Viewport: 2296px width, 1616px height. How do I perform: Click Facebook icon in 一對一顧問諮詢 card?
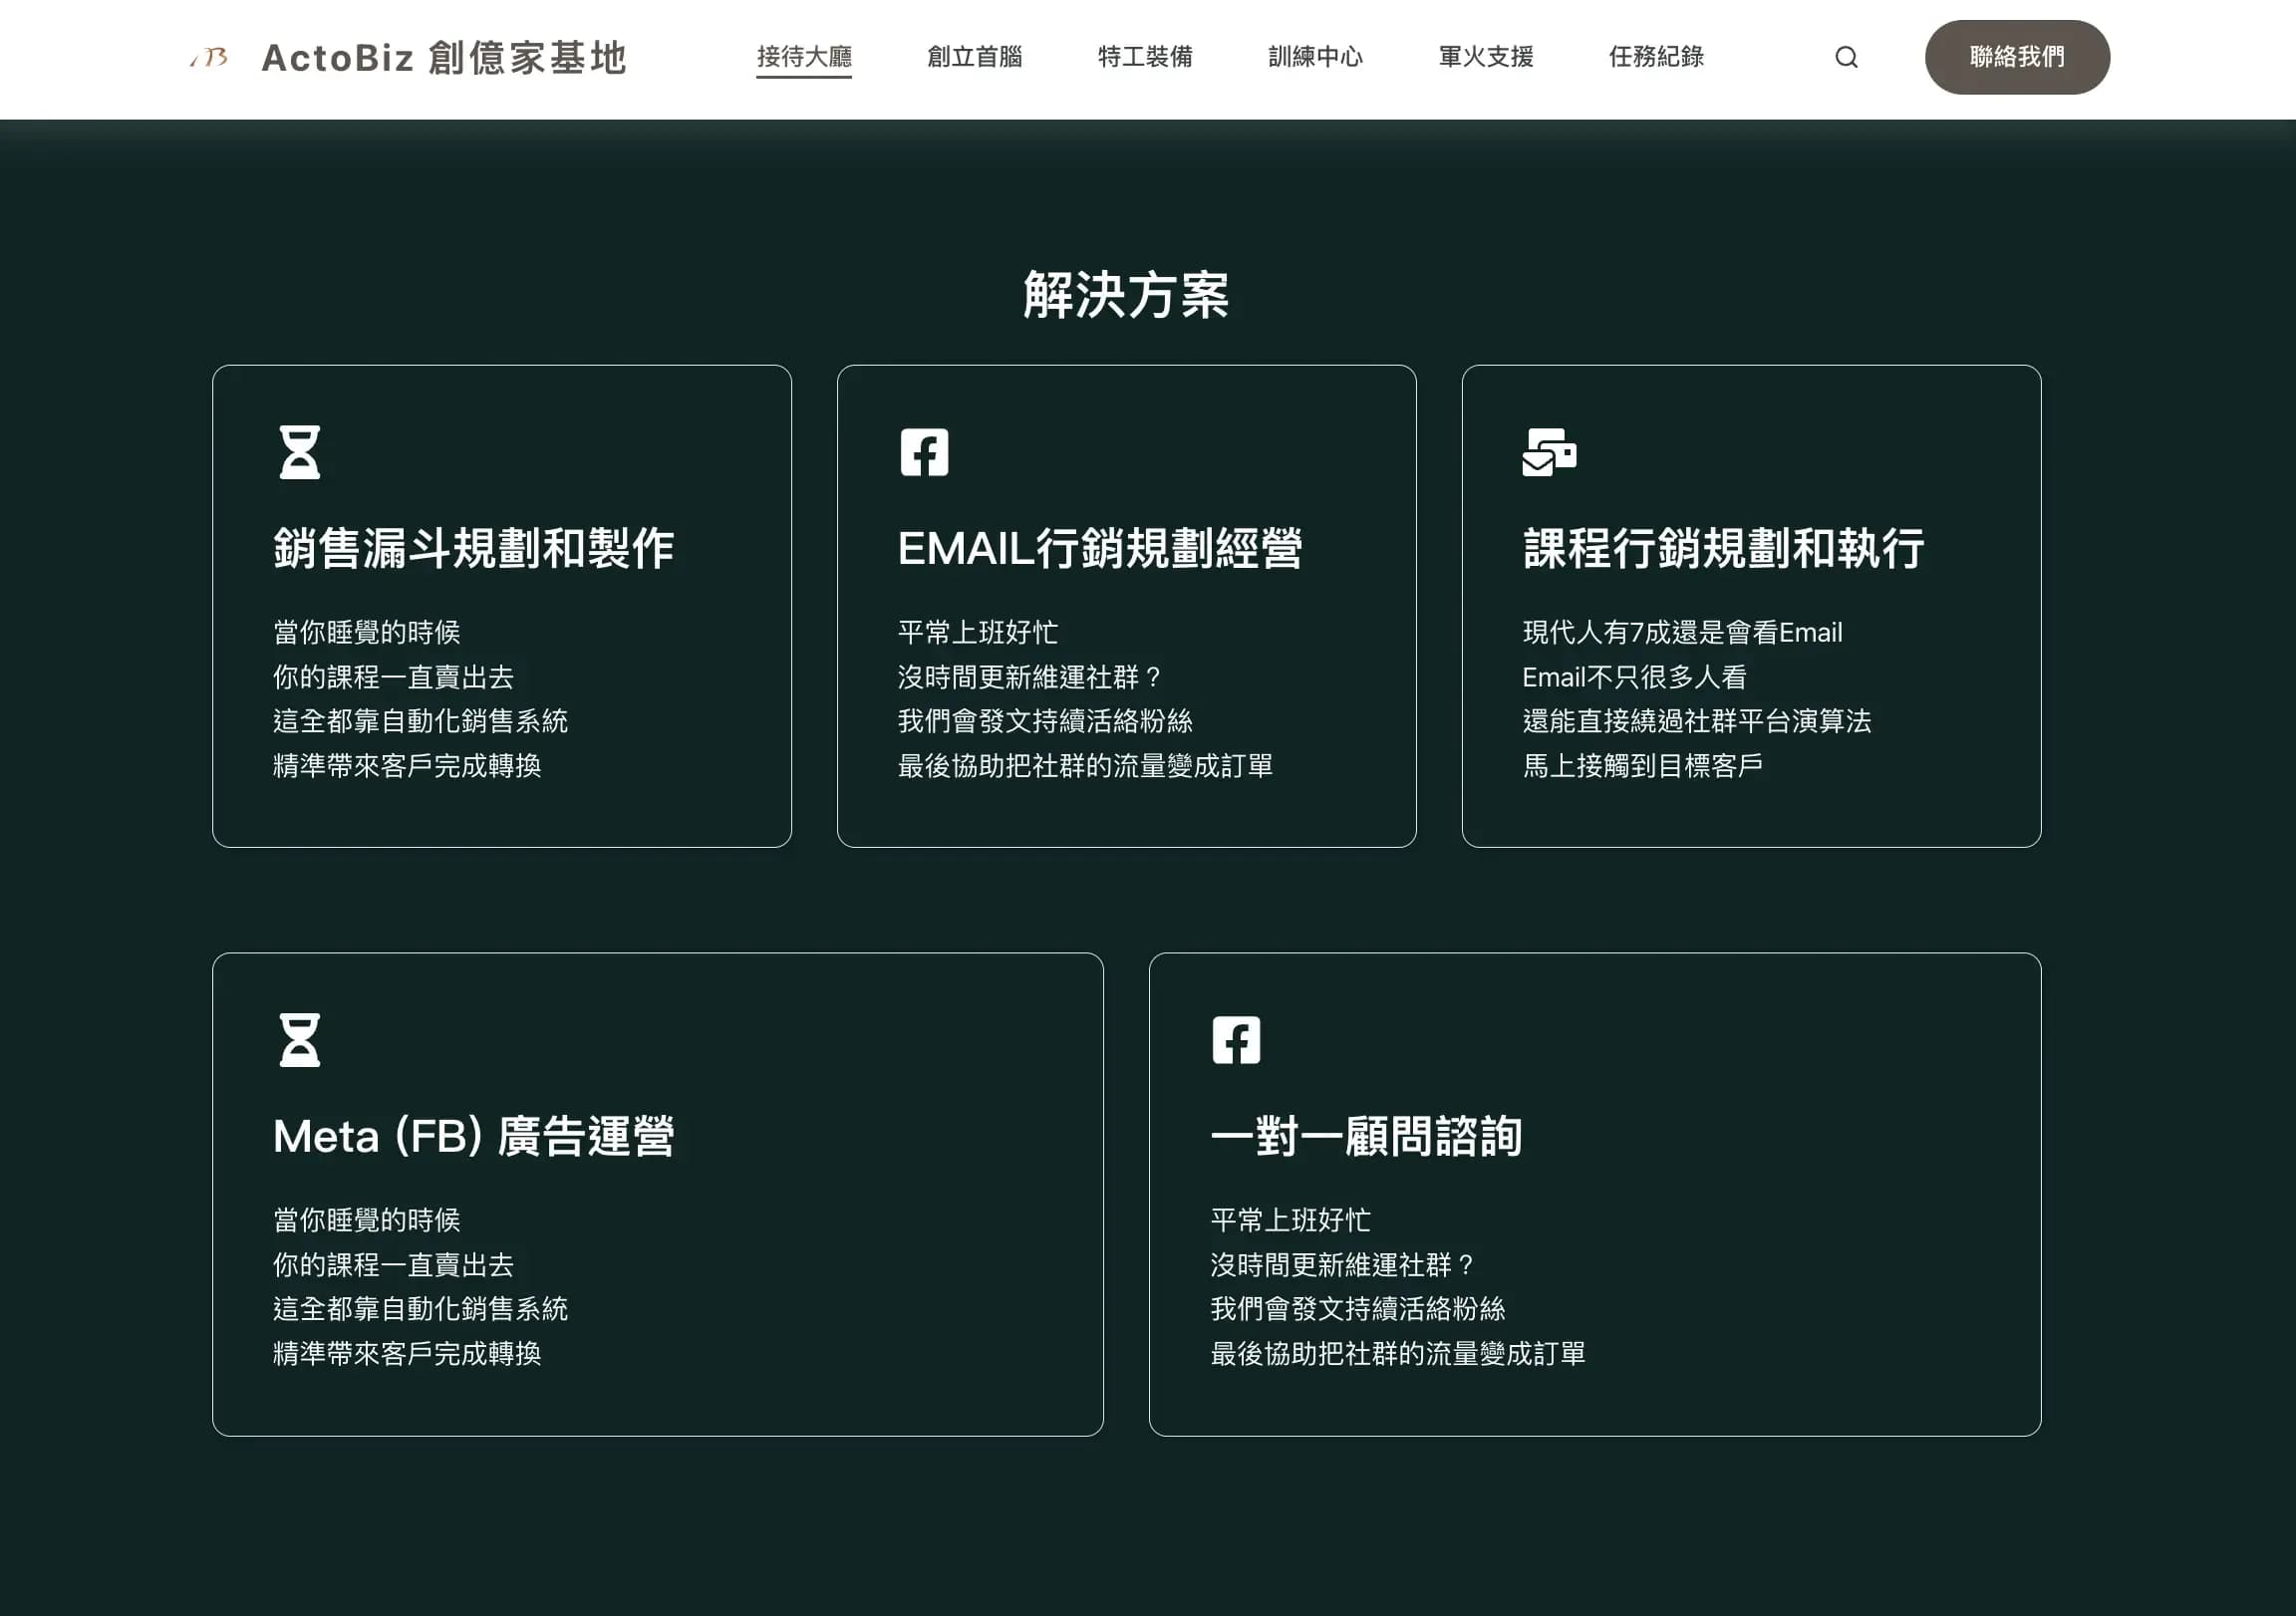[x=1236, y=1040]
